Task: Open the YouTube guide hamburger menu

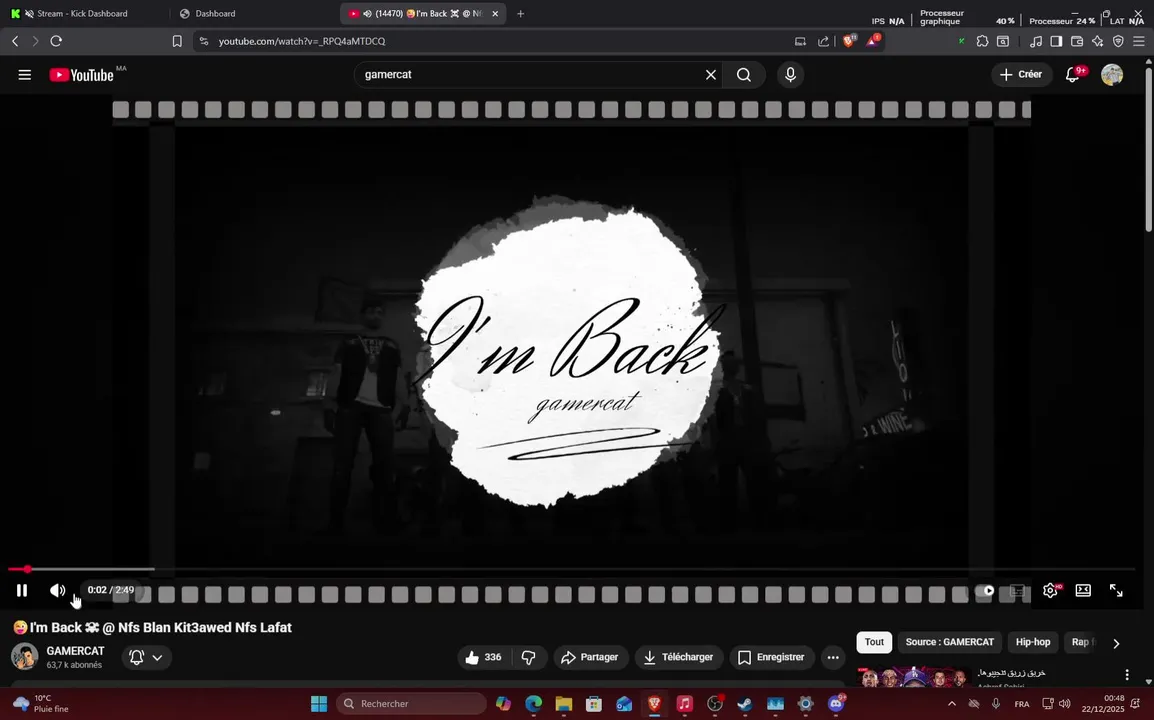Action: point(24,74)
